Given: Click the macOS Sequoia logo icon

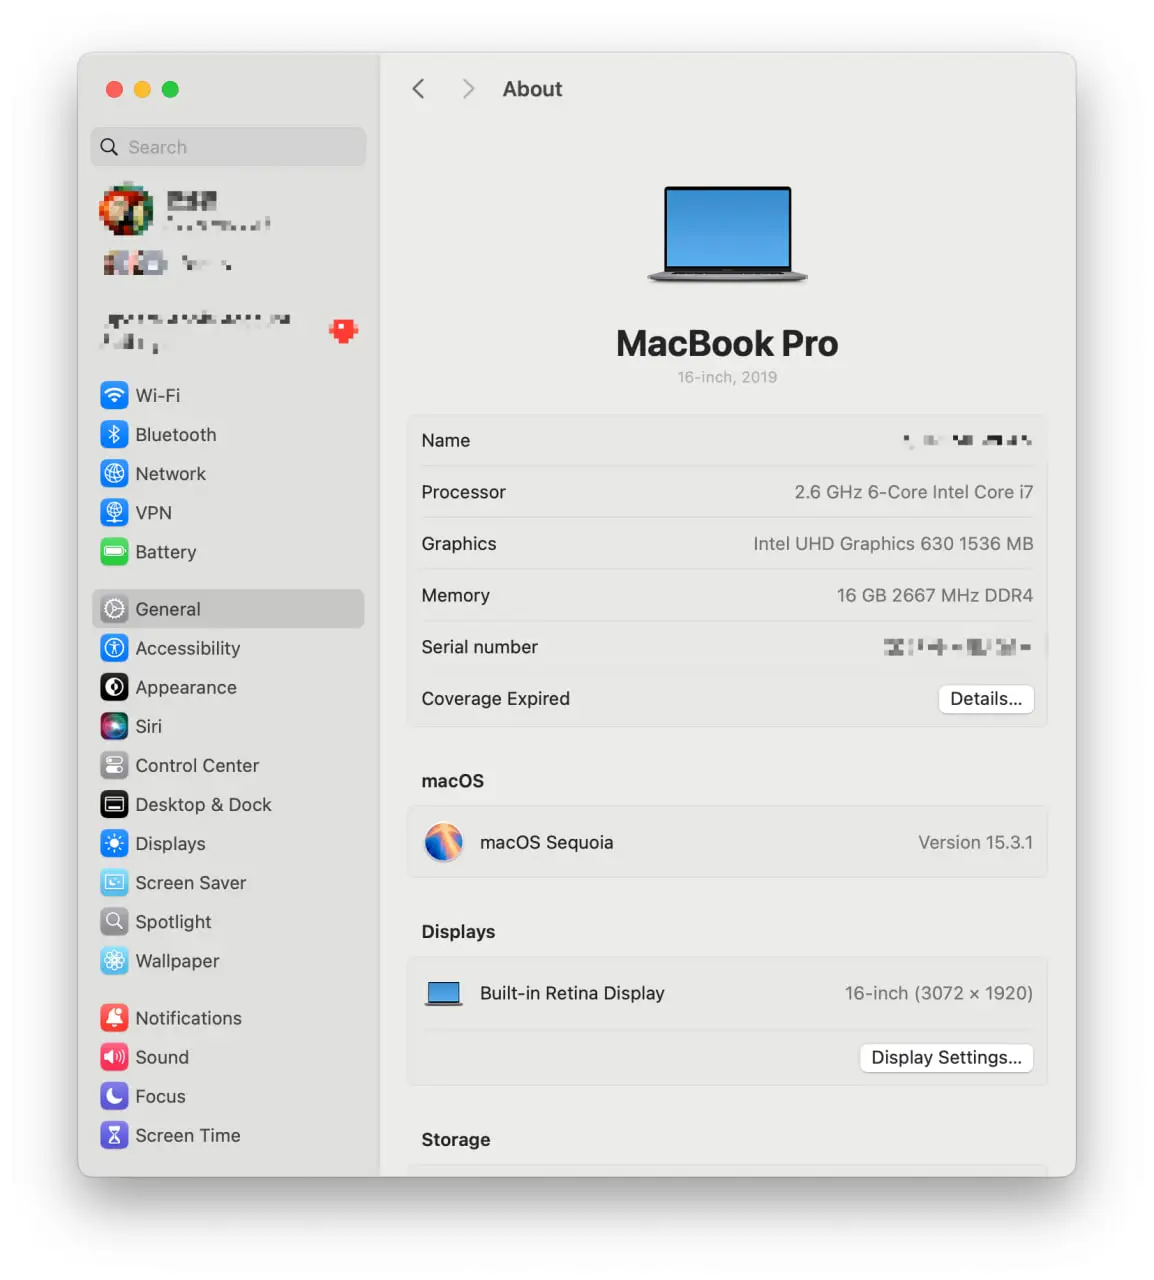Looking at the screenshot, I should pyautogui.click(x=443, y=842).
